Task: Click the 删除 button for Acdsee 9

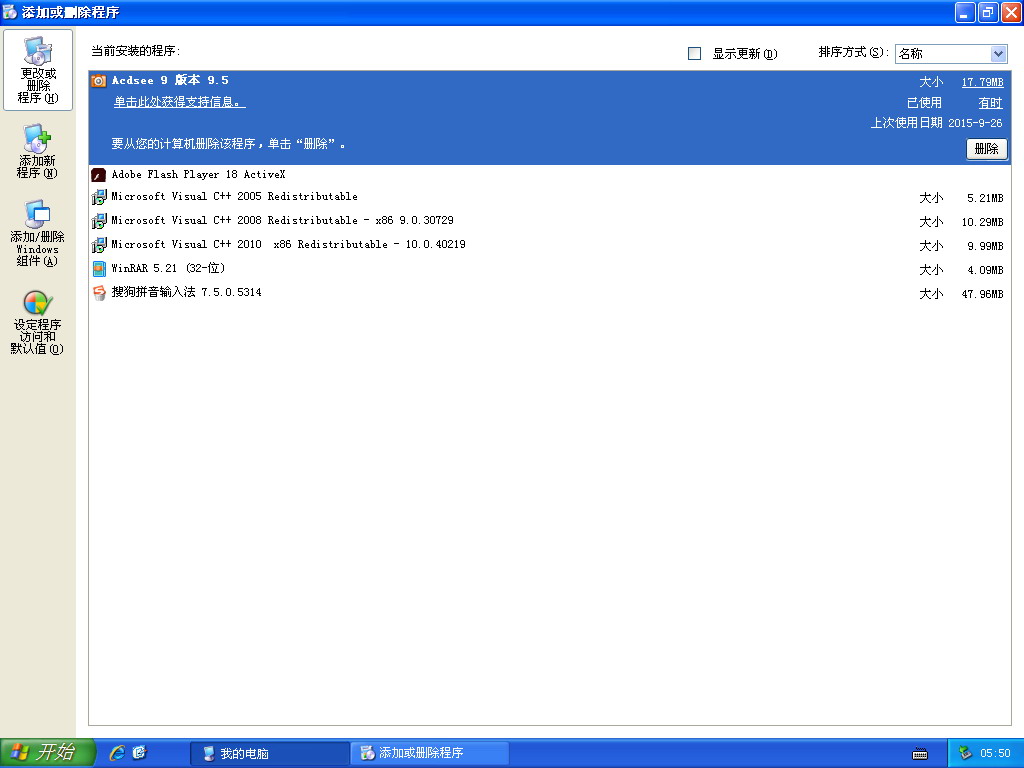Action: click(x=986, y=149)
